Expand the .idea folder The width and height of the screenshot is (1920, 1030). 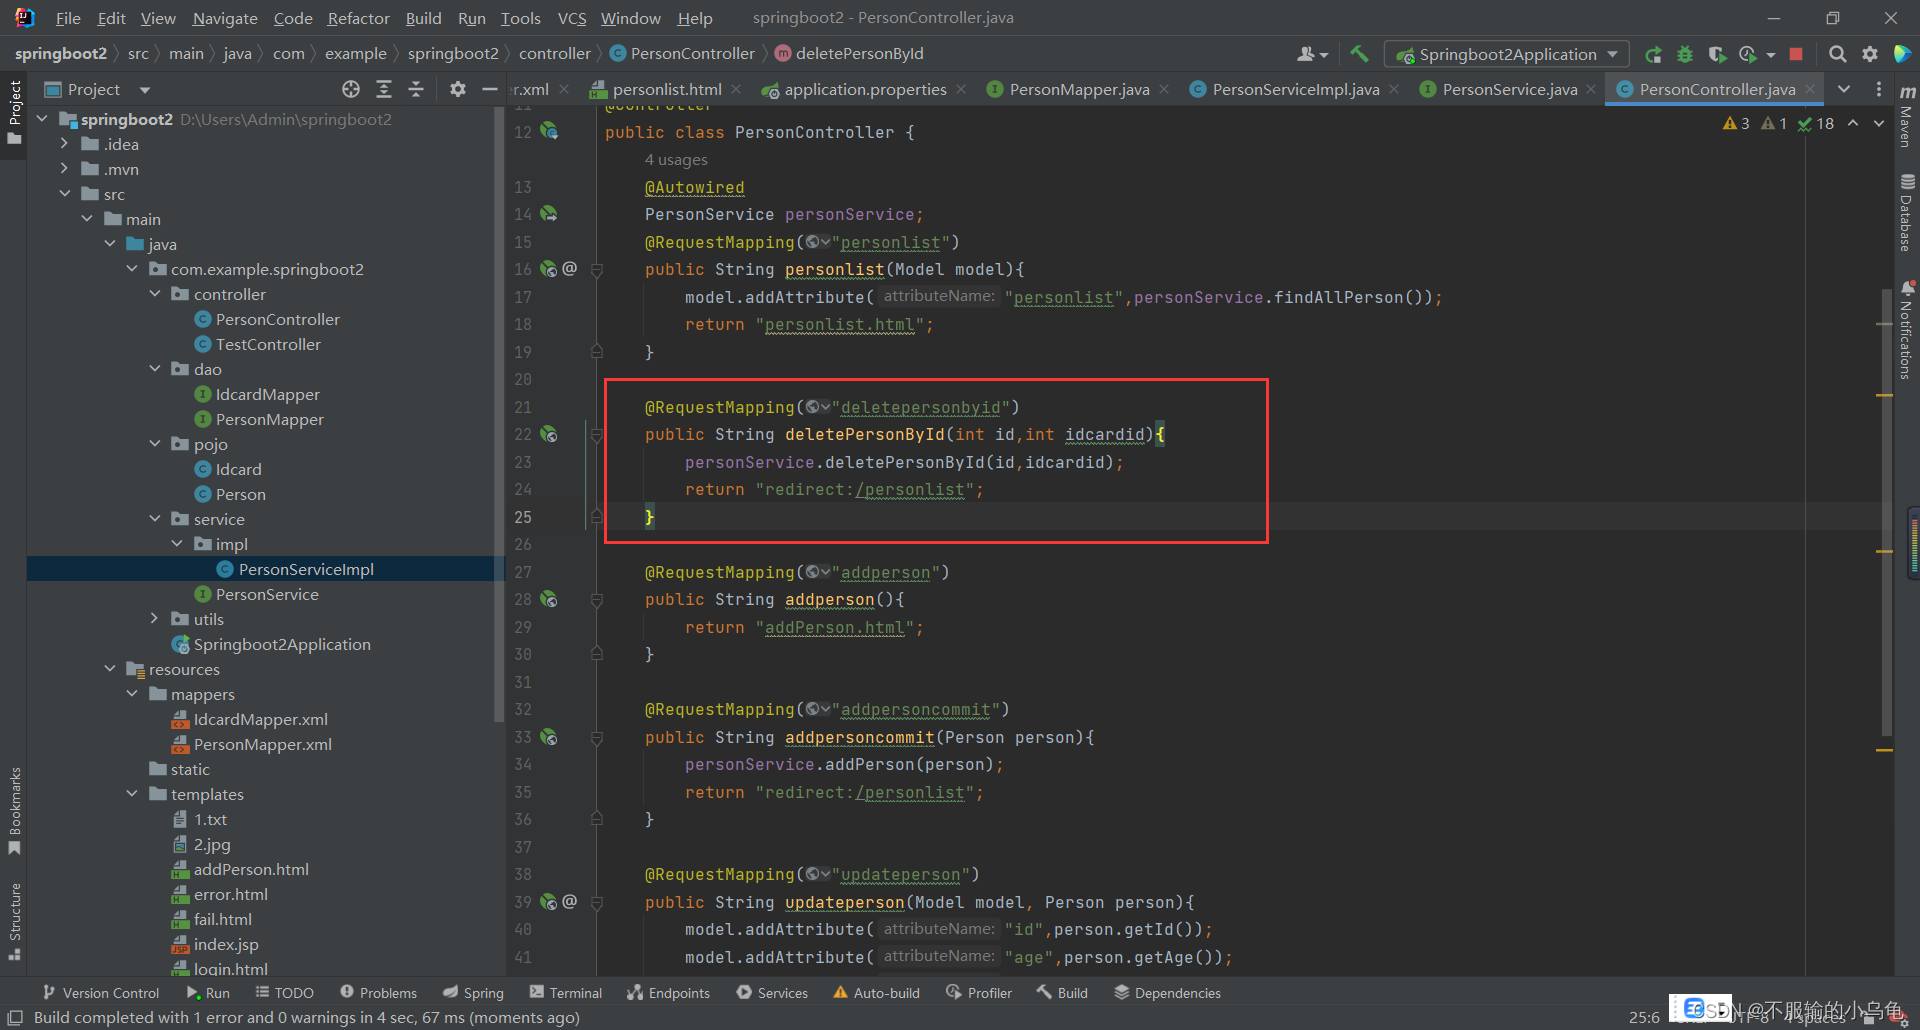(x=64, y=144)
